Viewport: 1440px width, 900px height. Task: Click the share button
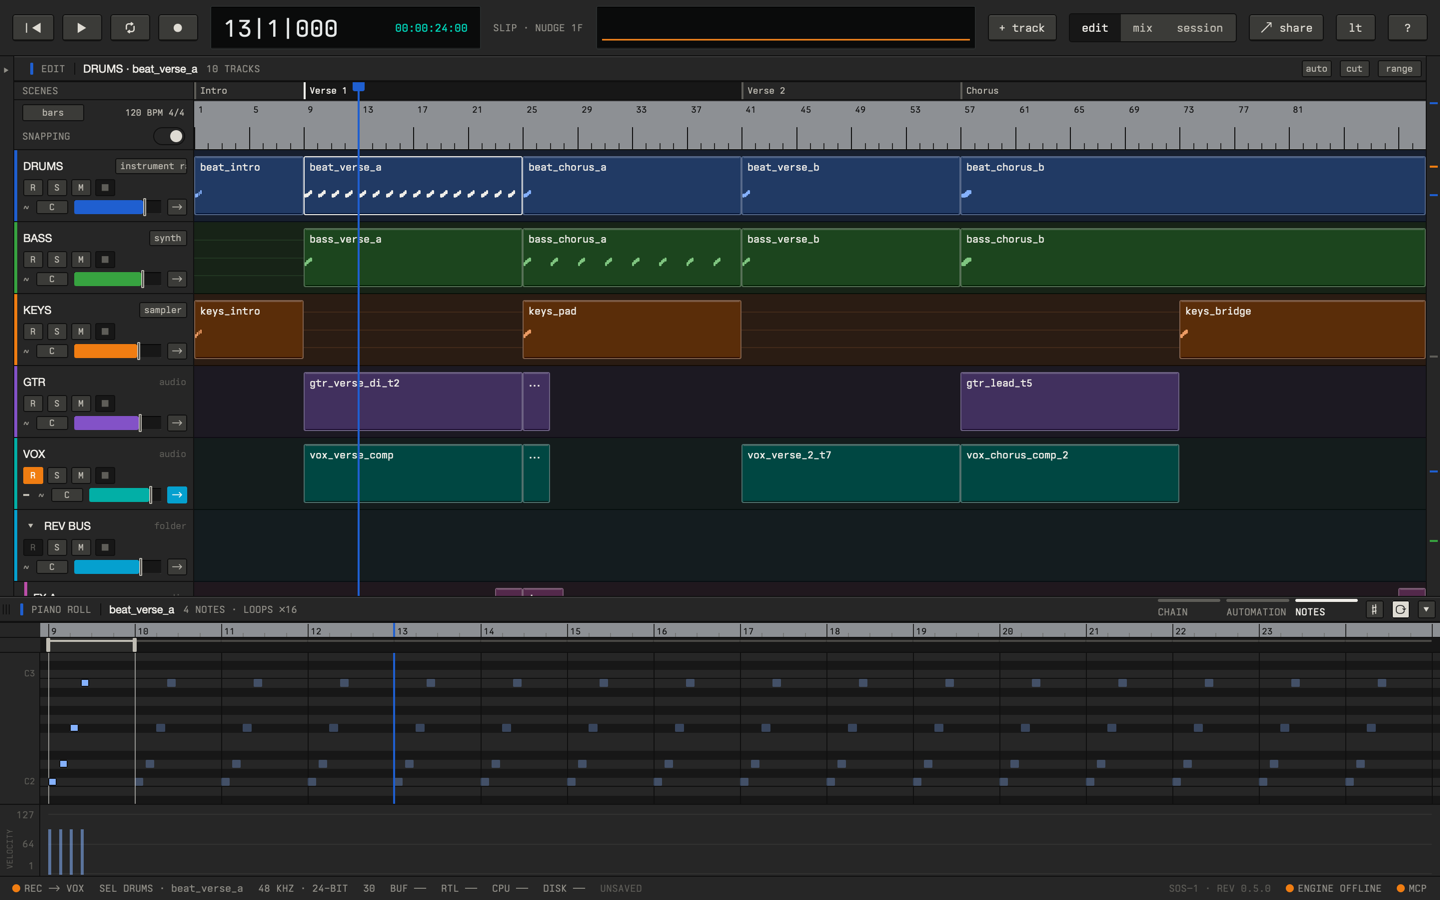(1286, 28)
